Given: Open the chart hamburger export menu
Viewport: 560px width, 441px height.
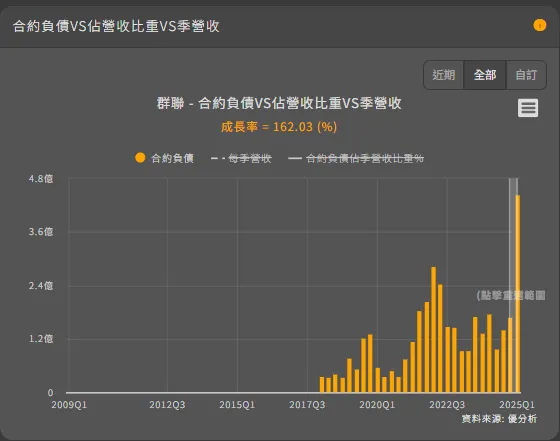Looking at the screenshot, I should pyautogui.click(x=528, y=108).
